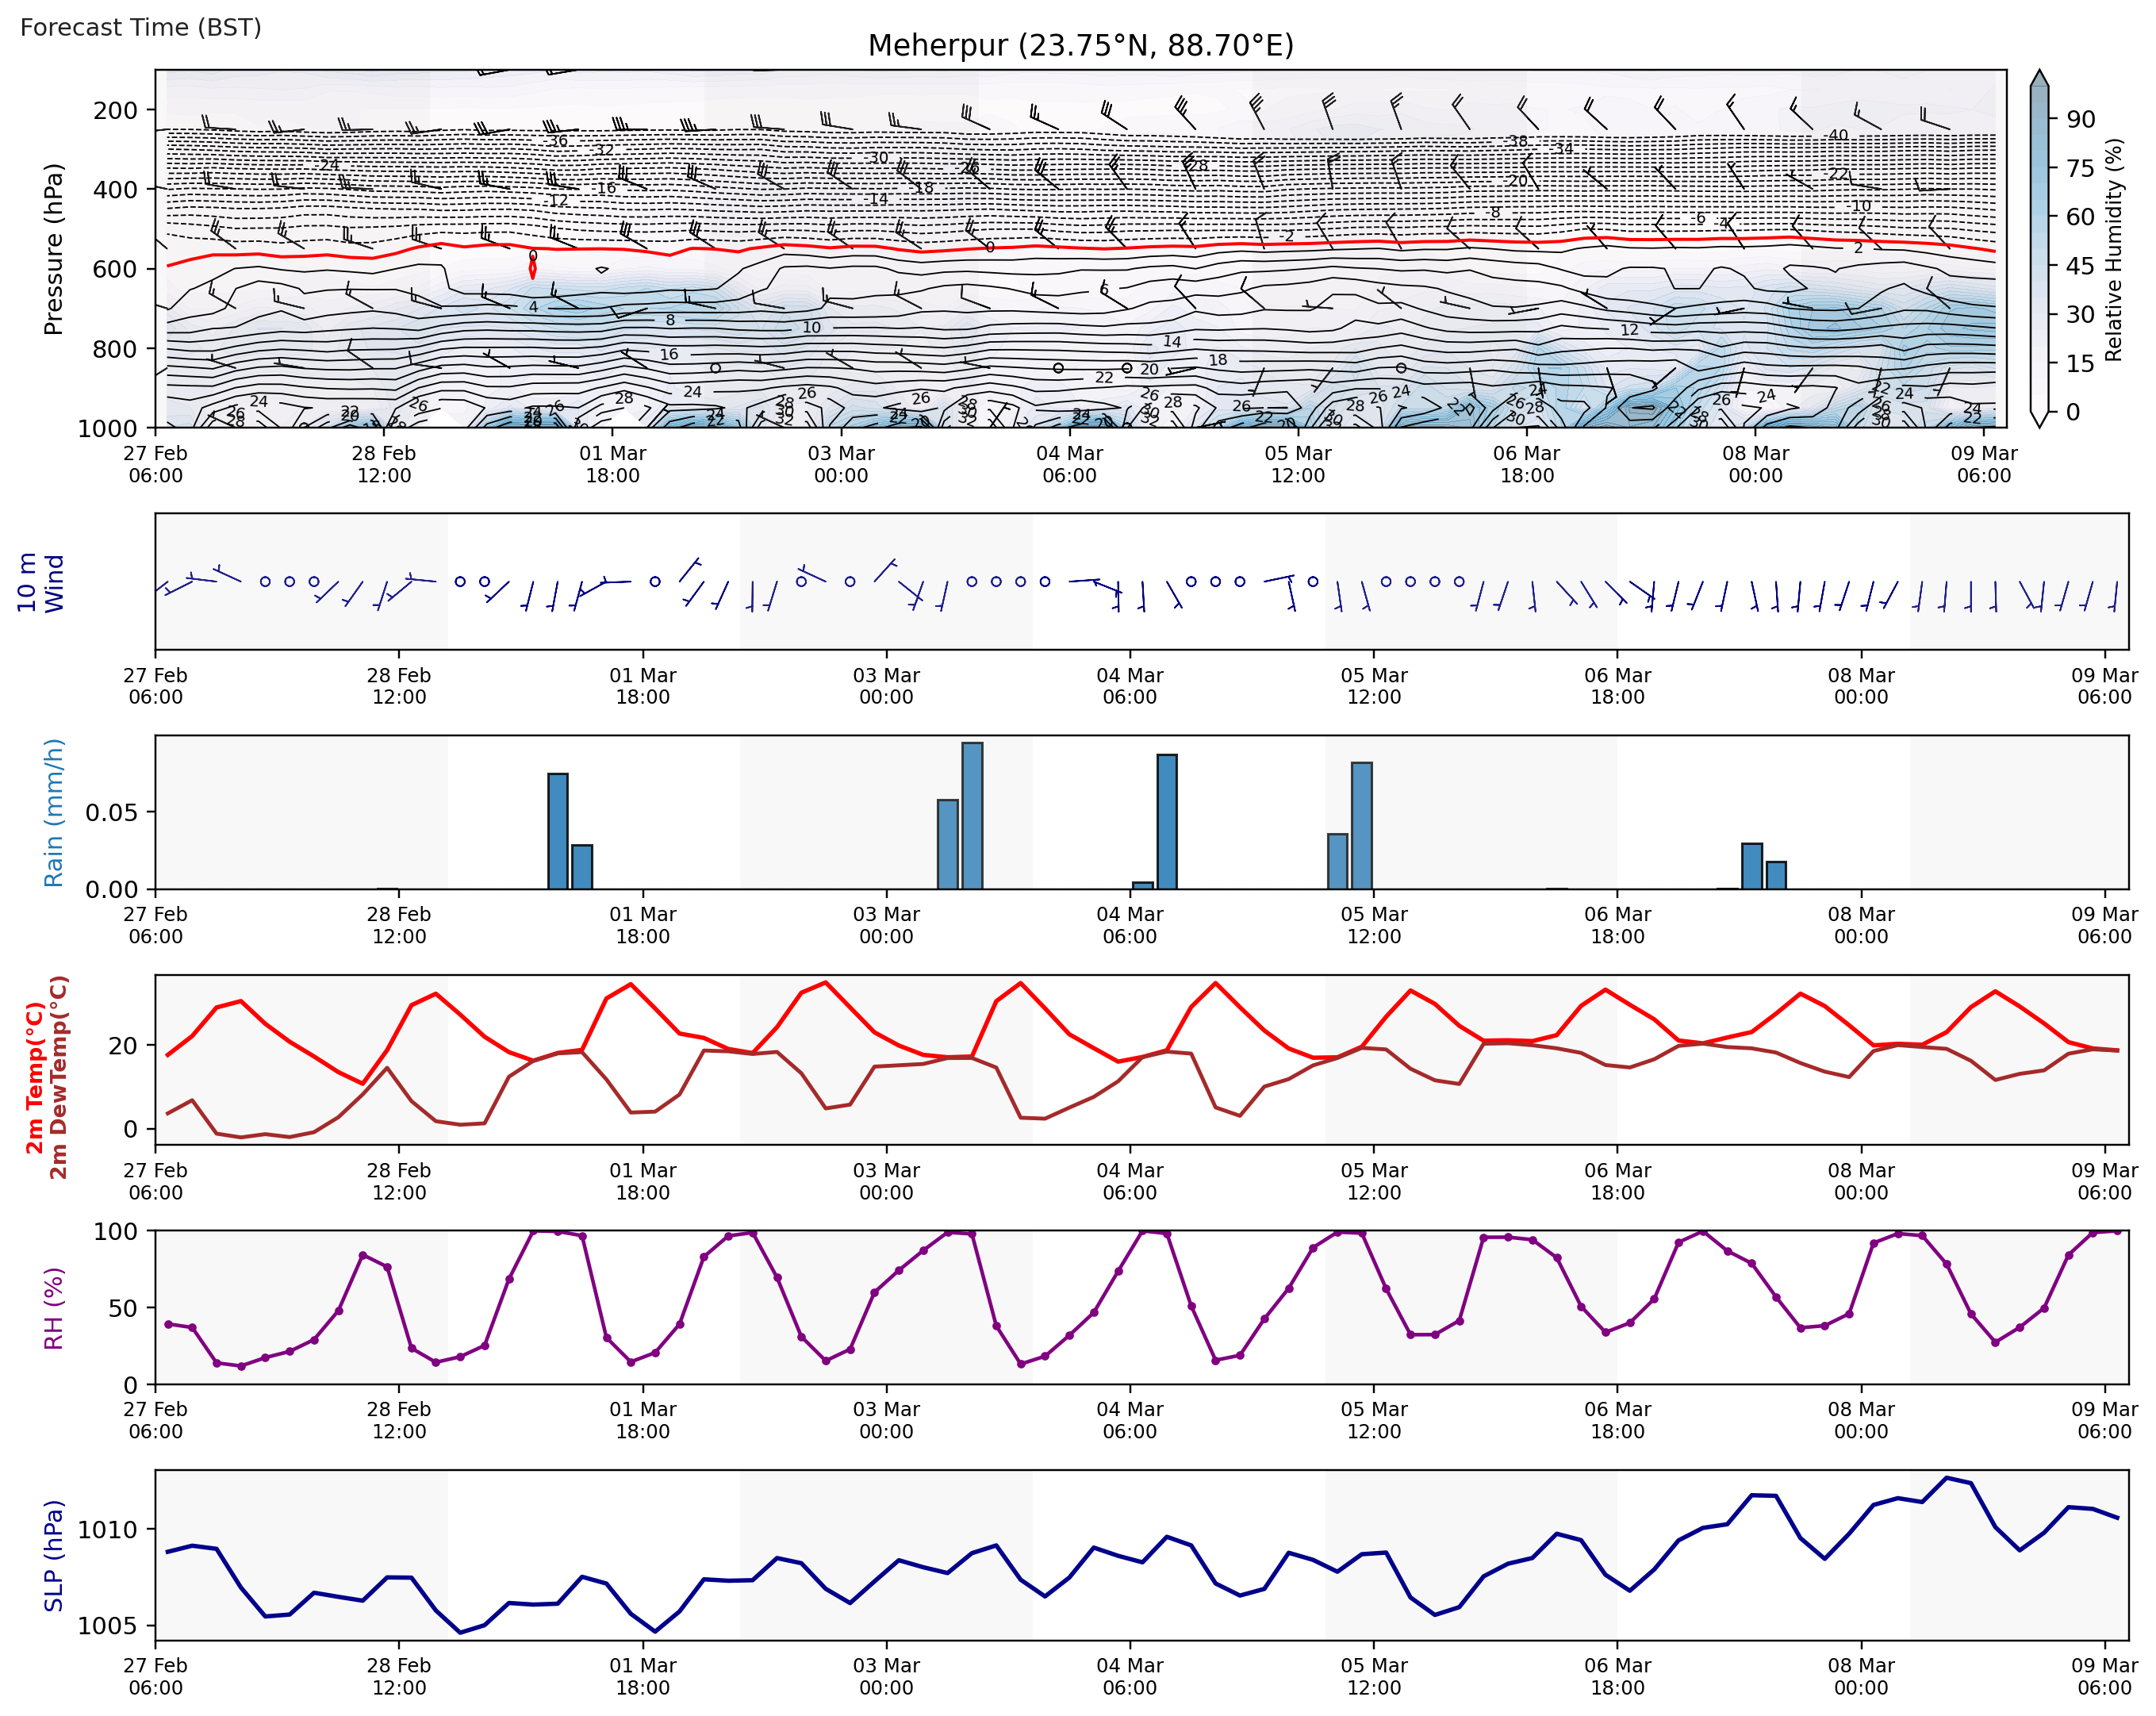
Task: Click the colorbar at the 90 mark
Action: click(x=2039, y=119)
